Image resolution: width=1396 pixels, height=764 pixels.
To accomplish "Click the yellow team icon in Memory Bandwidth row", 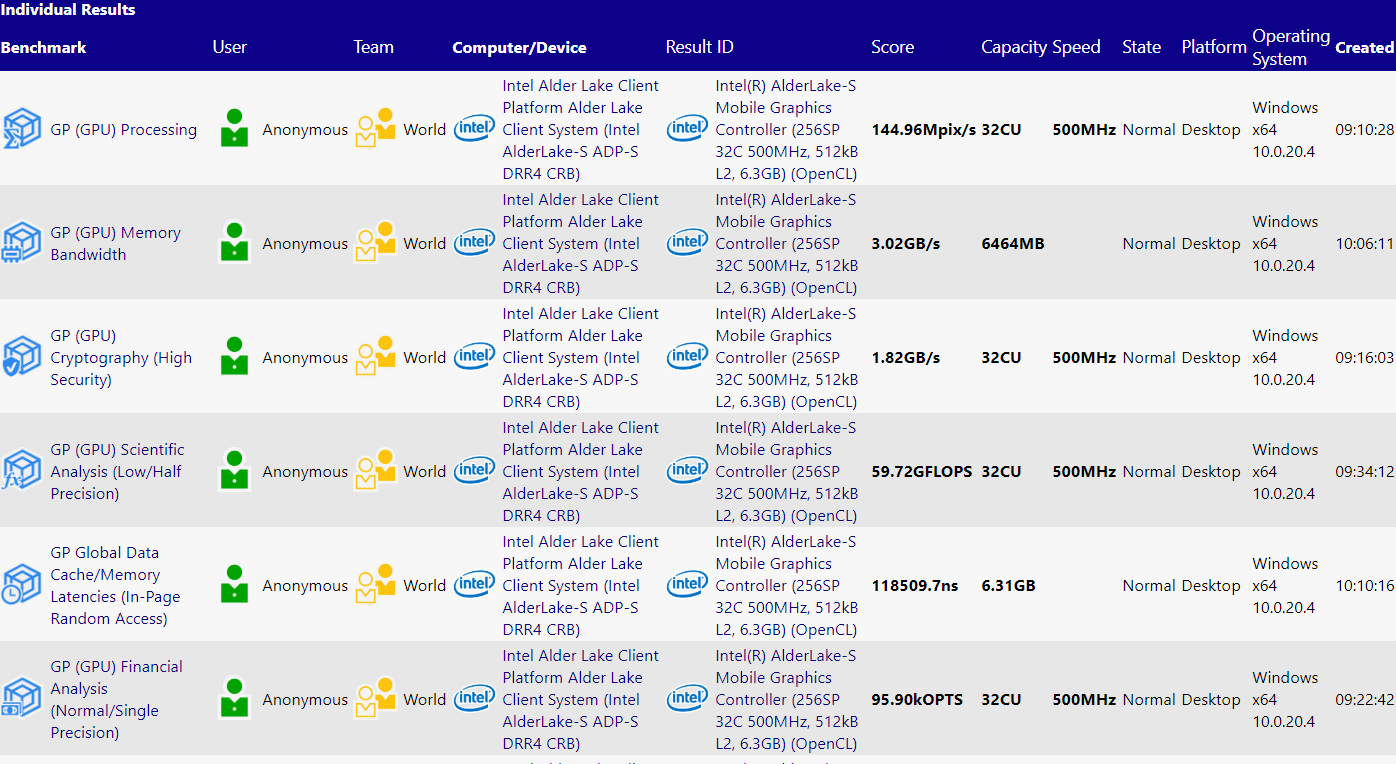I will pos(376,243).
